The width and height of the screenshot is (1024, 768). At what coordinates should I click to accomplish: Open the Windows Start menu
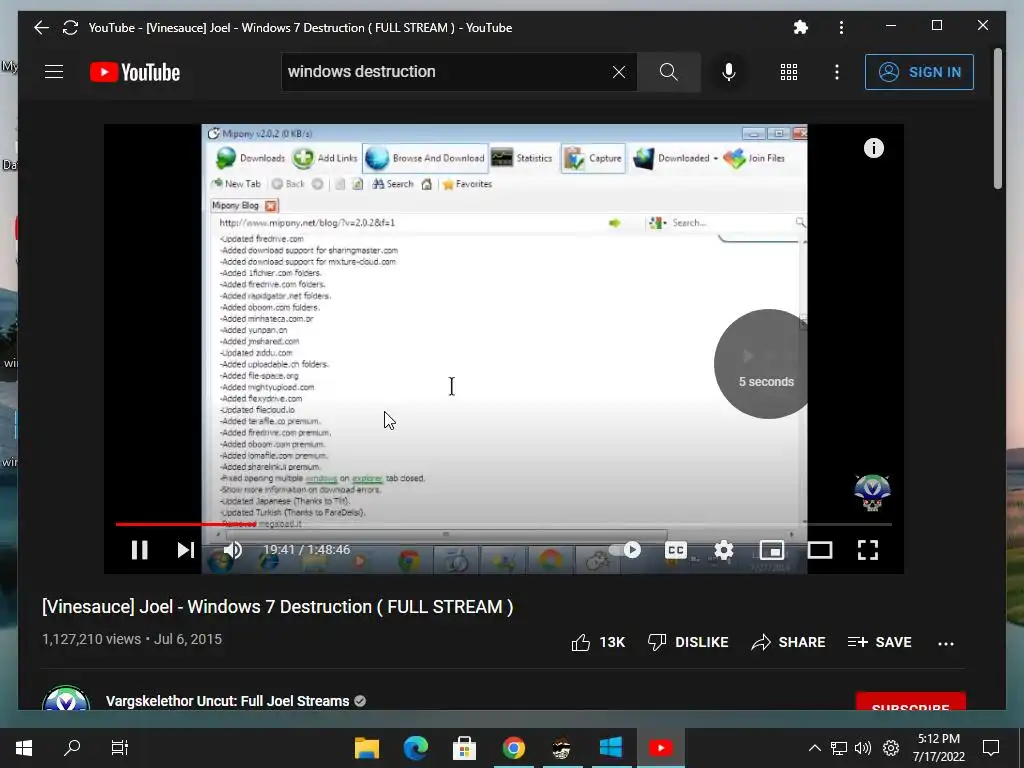coord(24,748)
